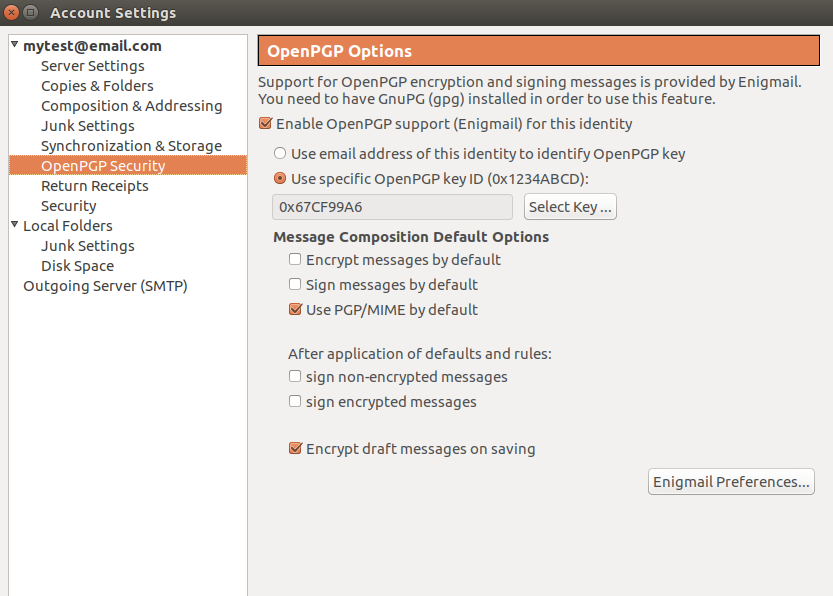Screen dimensions: 833x596
Task: Enable Sign messages by default
Action: (295, 284)
